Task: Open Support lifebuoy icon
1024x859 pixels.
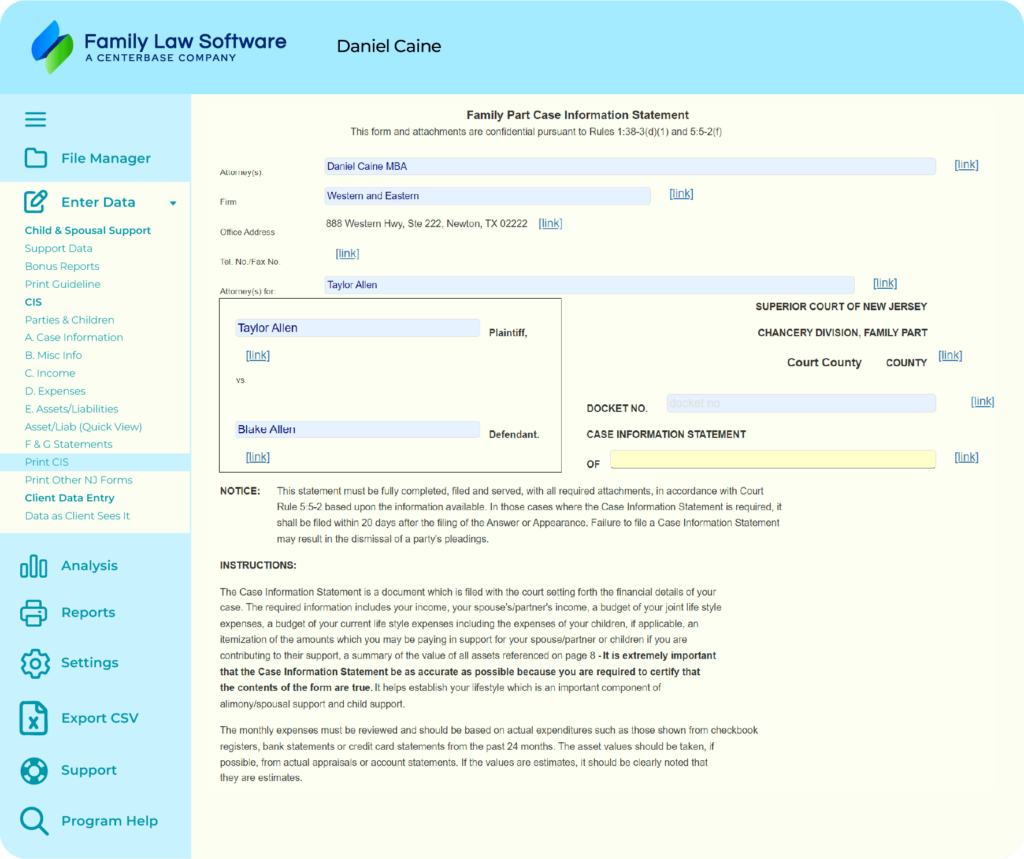Action: (x=34, y=770)
